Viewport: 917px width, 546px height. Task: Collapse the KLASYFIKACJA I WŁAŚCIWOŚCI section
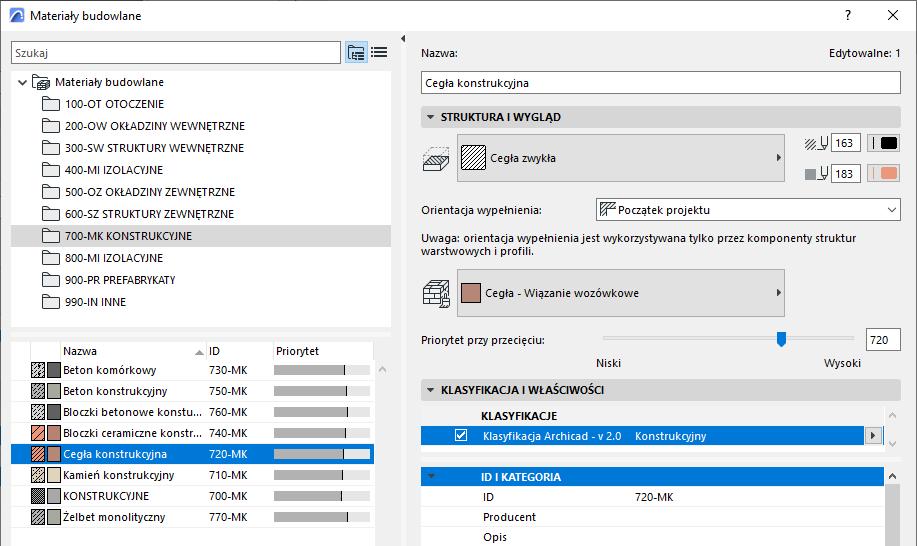[430, 390]
